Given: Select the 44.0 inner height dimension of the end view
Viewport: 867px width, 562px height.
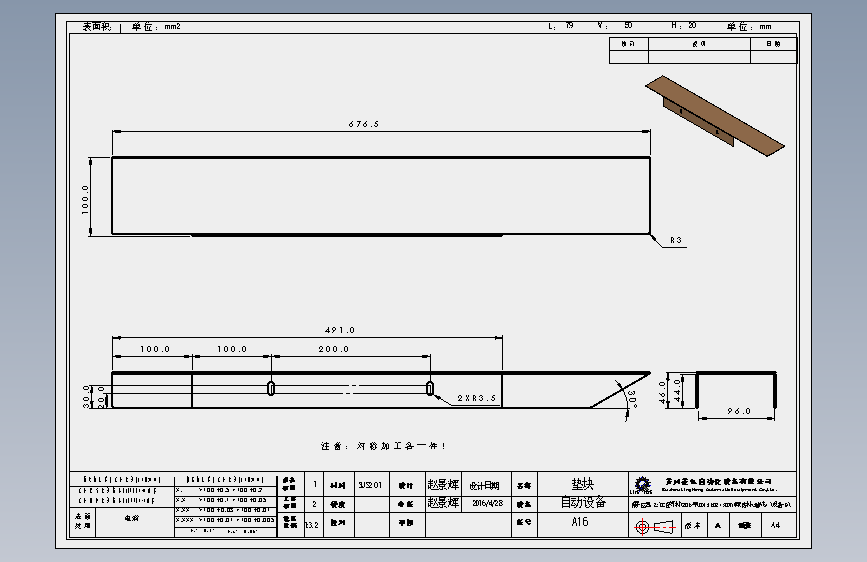Looking at the screenshot, I should 677,391.
